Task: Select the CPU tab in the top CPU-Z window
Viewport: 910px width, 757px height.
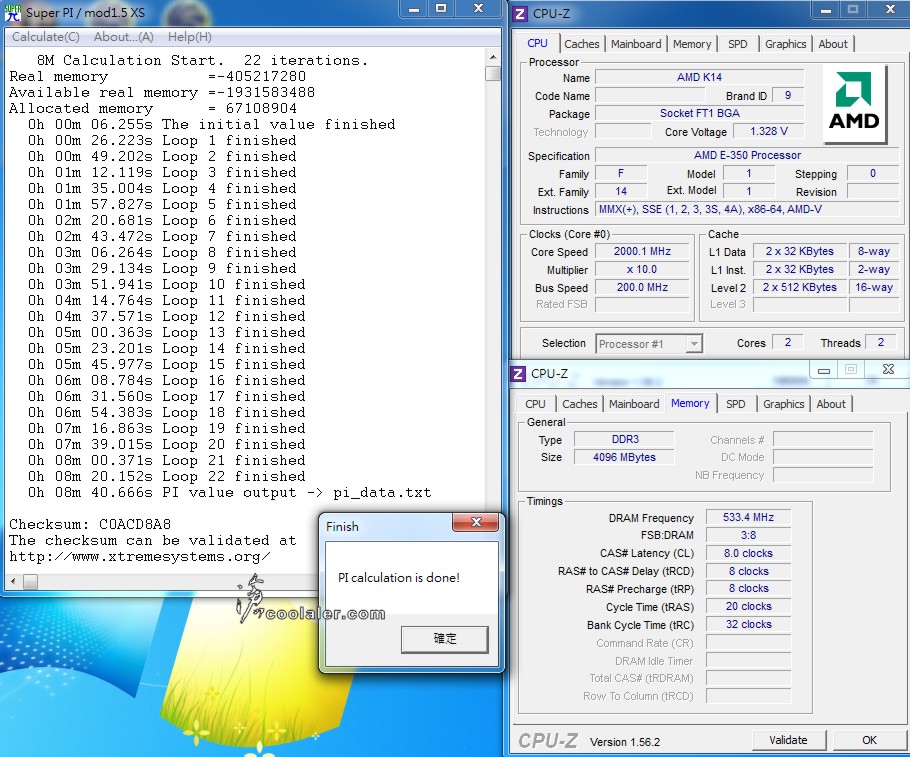Action: point(537,43)
